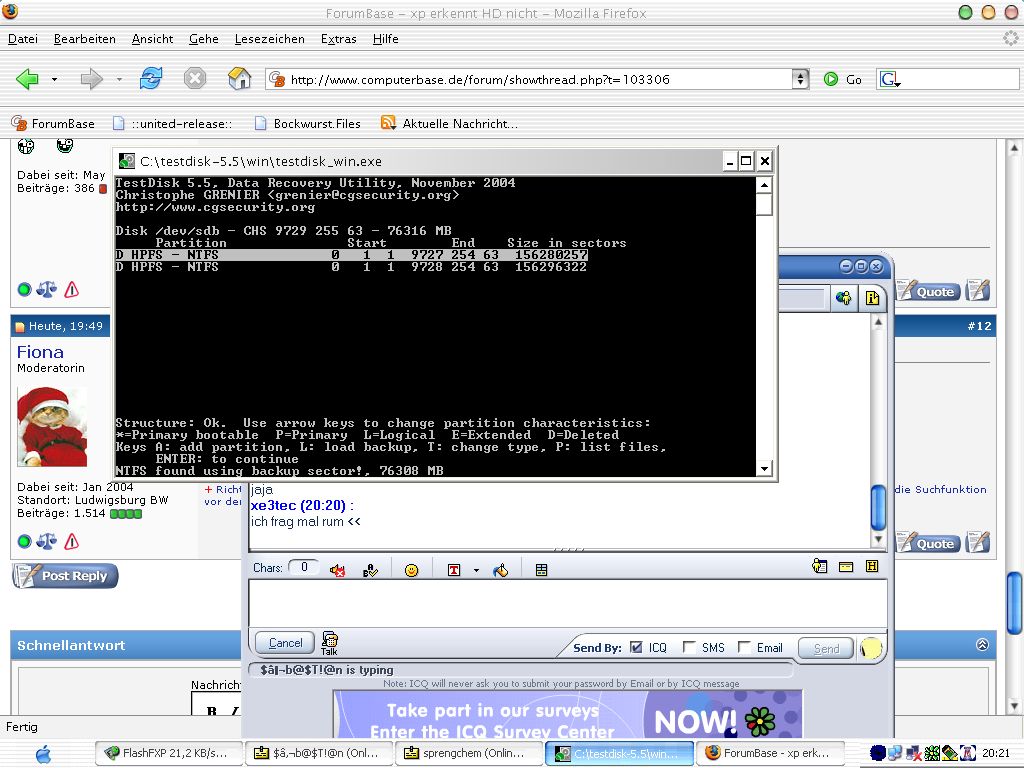Viewport: 1024px width, 768px height.
Task: Click the ICQ yellow info icon near top
Action: tap(872, 298)
